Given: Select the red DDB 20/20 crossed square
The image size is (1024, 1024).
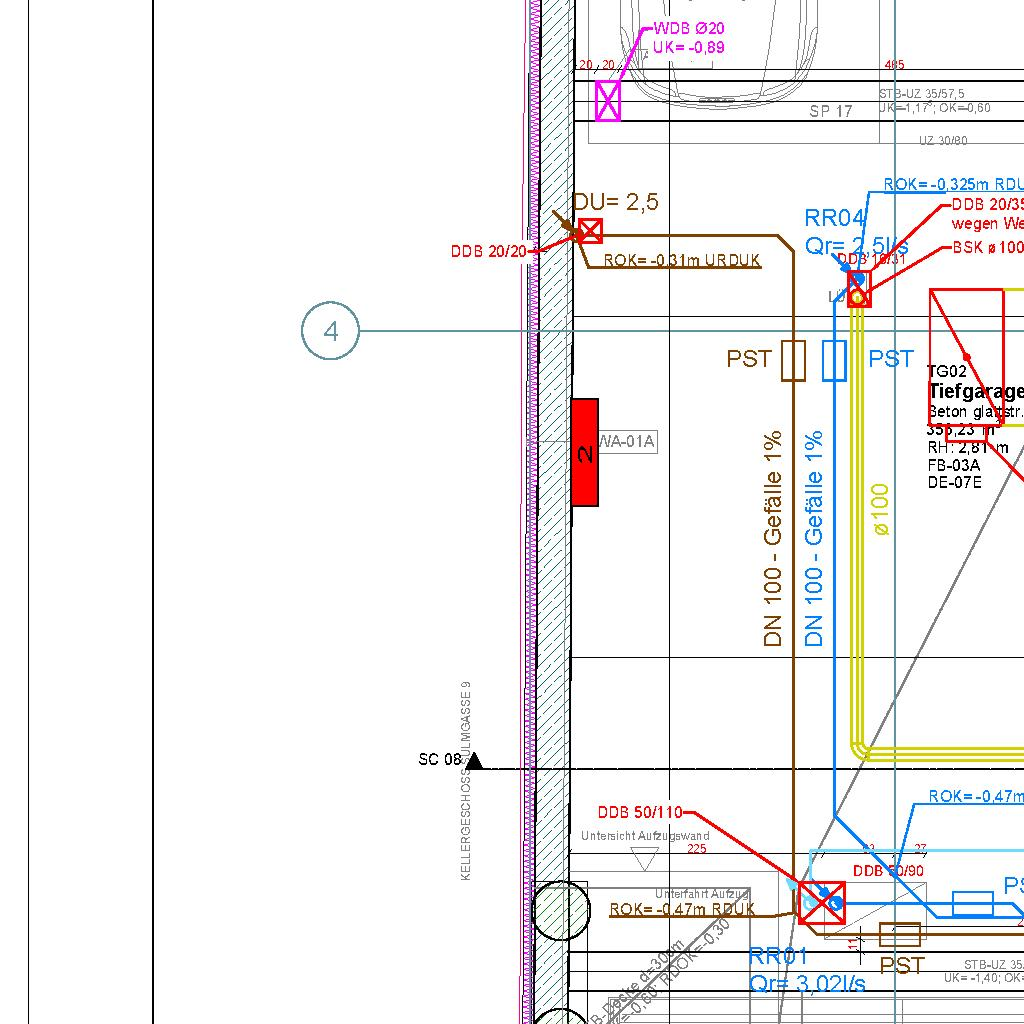Looking at the screenshot, I should point(591,232).
